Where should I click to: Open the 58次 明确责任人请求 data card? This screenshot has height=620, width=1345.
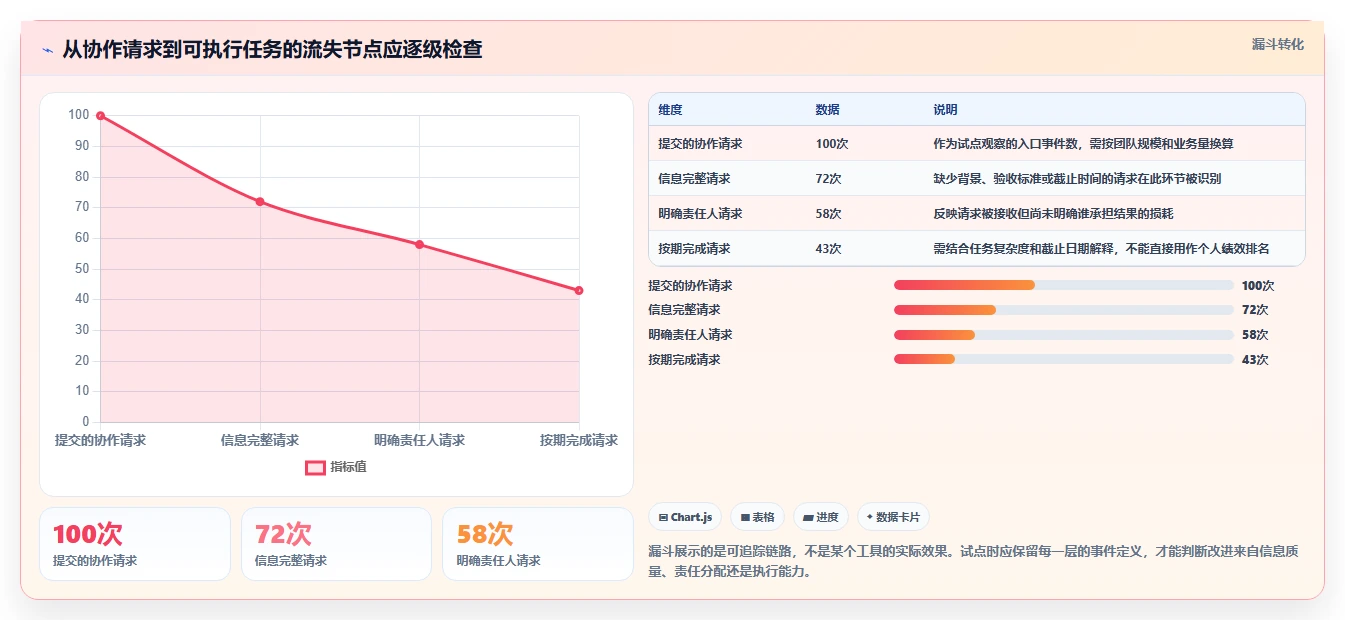[x=538, y=544]
